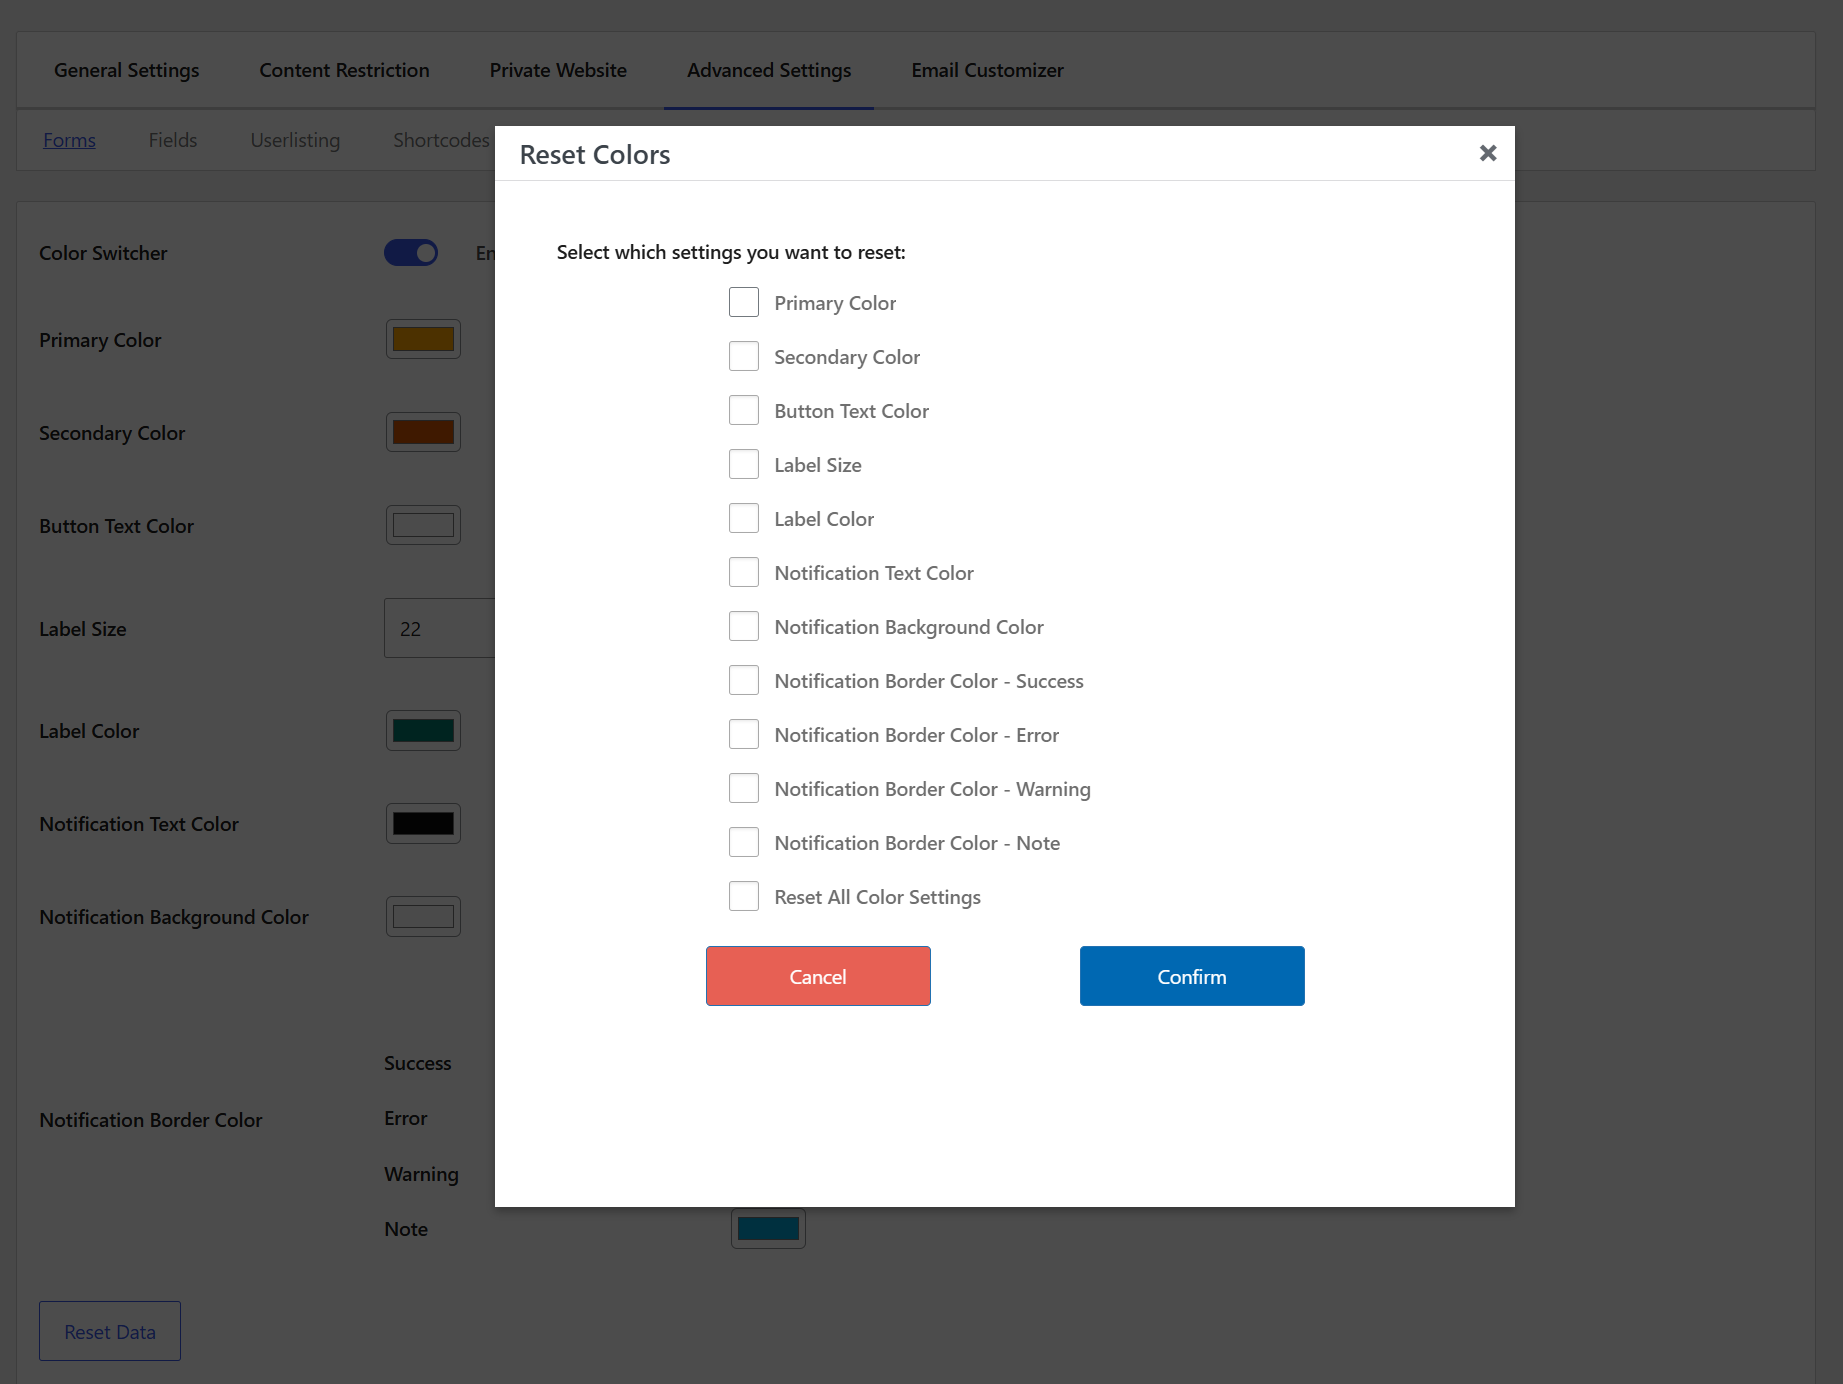
Task: Open the Primary Color swatch
Action: (423, 339)
